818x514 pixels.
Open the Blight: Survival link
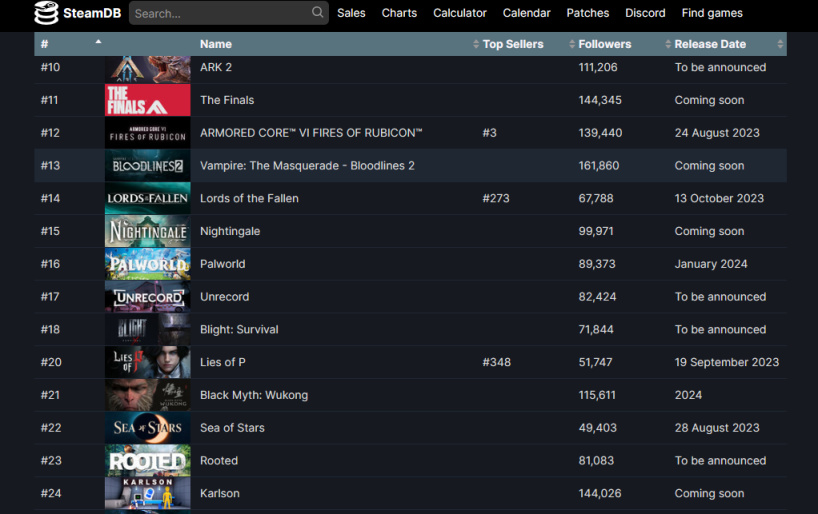(239, 330)
